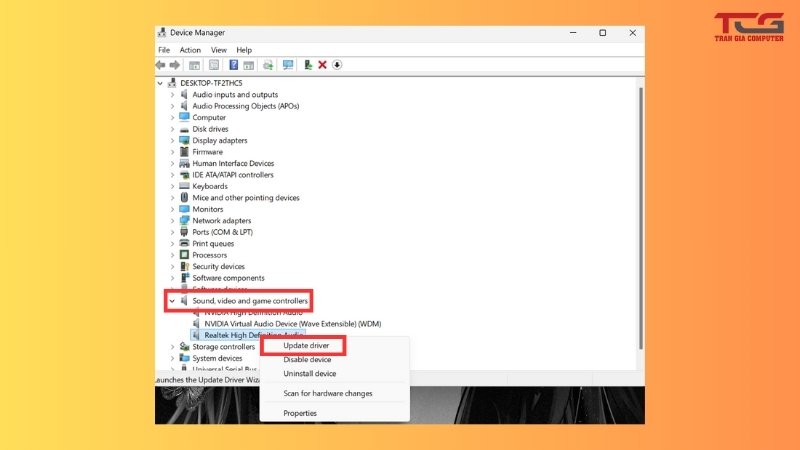Open the View menu
The image size is (800, 450).
click(x=218, y=50)
